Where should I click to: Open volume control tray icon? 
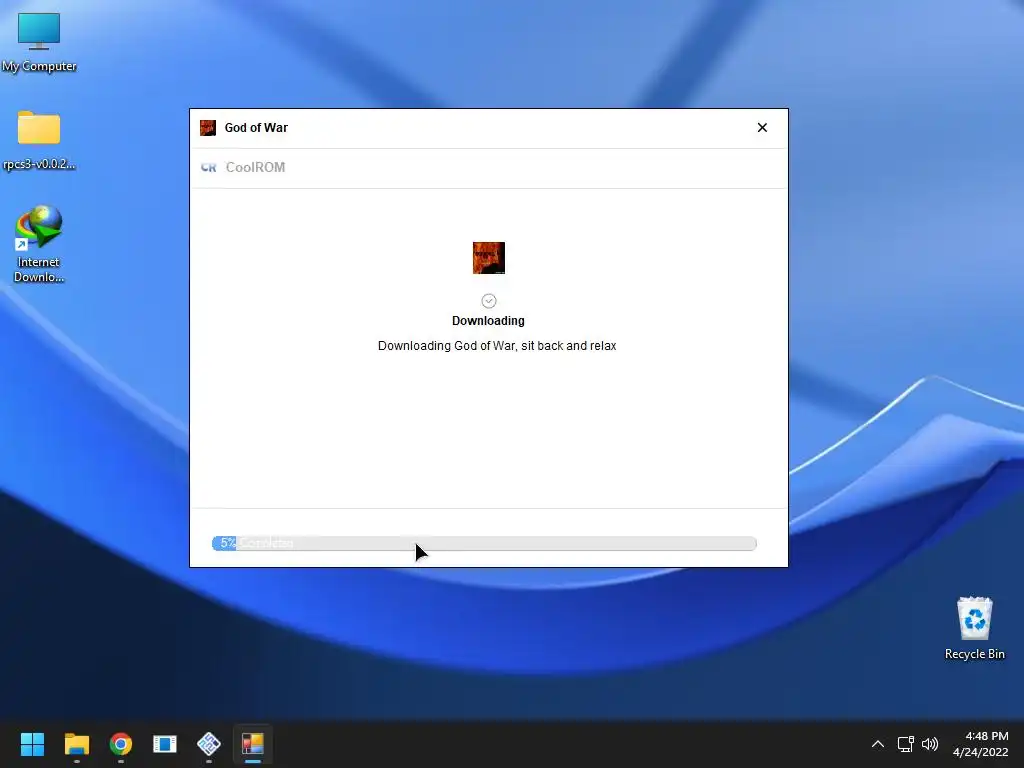pos(930,743)
